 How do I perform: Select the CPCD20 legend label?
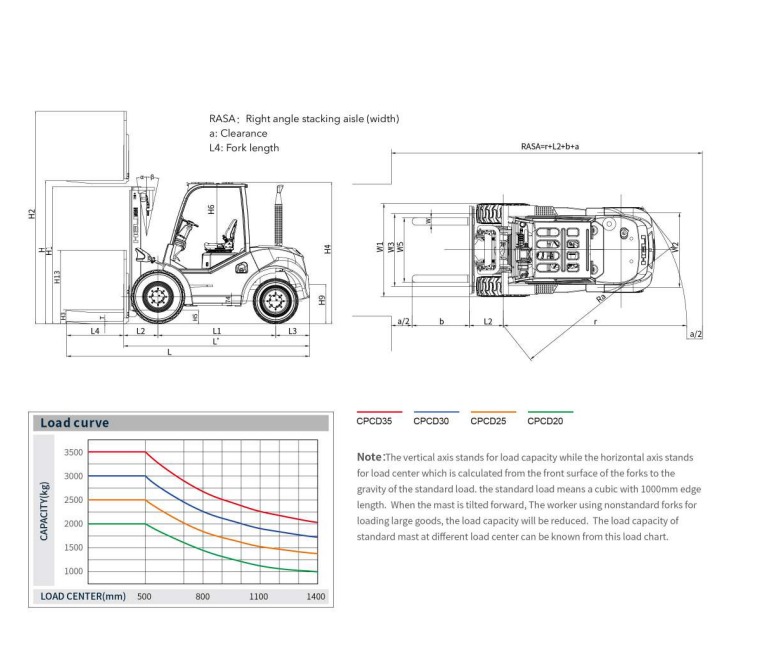pos(544,421)
